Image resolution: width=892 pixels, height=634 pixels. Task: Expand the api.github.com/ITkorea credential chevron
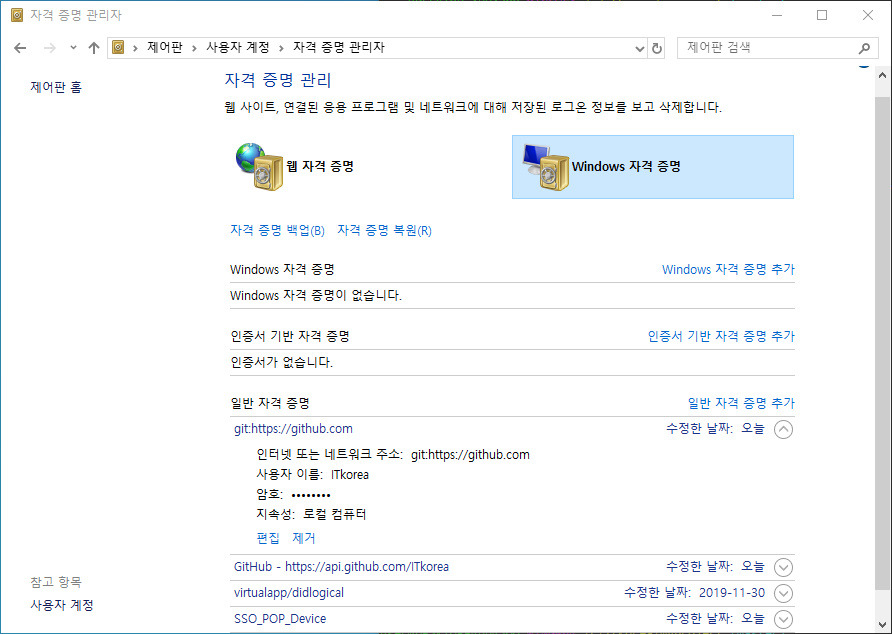click(783, 567)
